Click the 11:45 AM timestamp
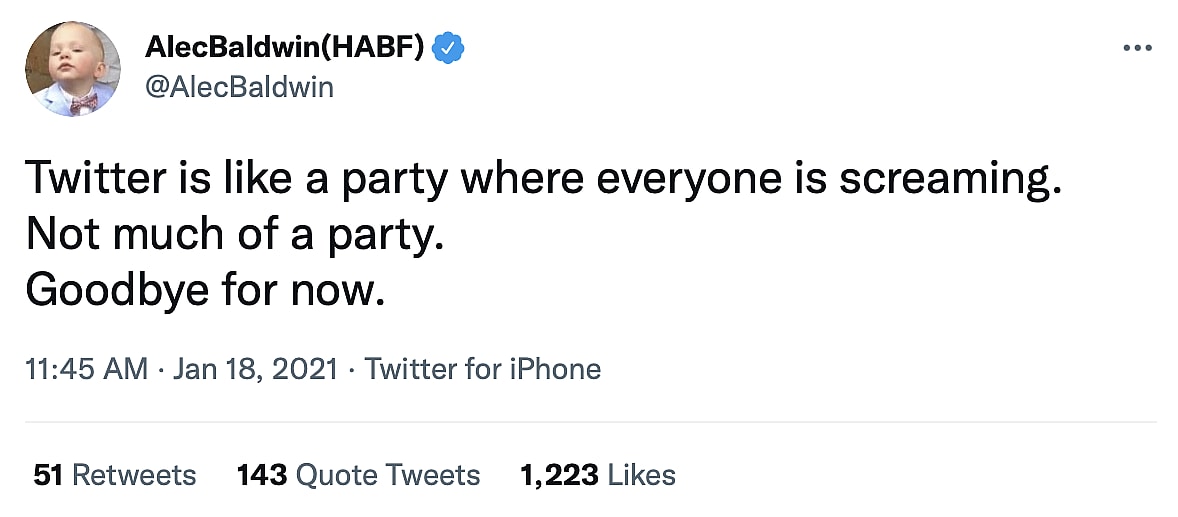 coord(89,370)
